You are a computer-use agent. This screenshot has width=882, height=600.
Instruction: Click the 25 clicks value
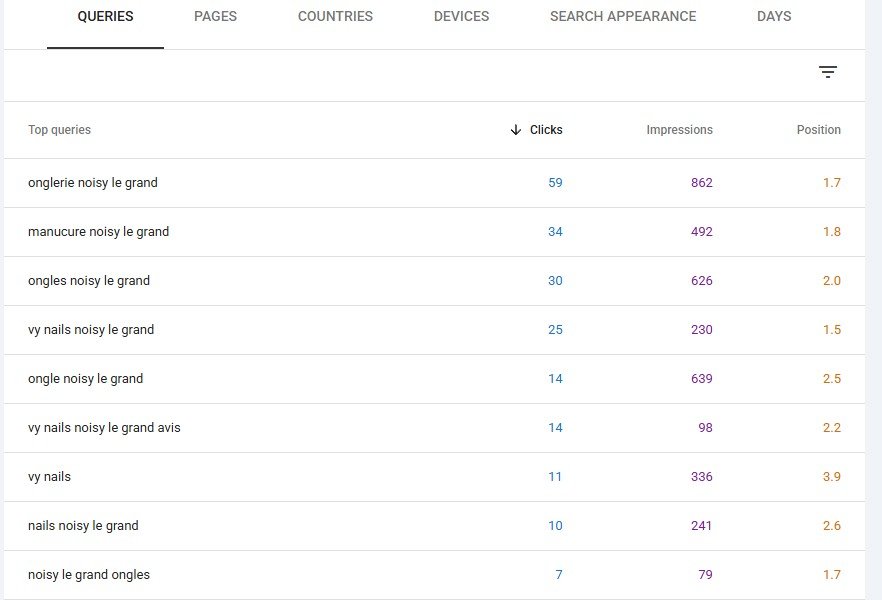pos(555,330)
